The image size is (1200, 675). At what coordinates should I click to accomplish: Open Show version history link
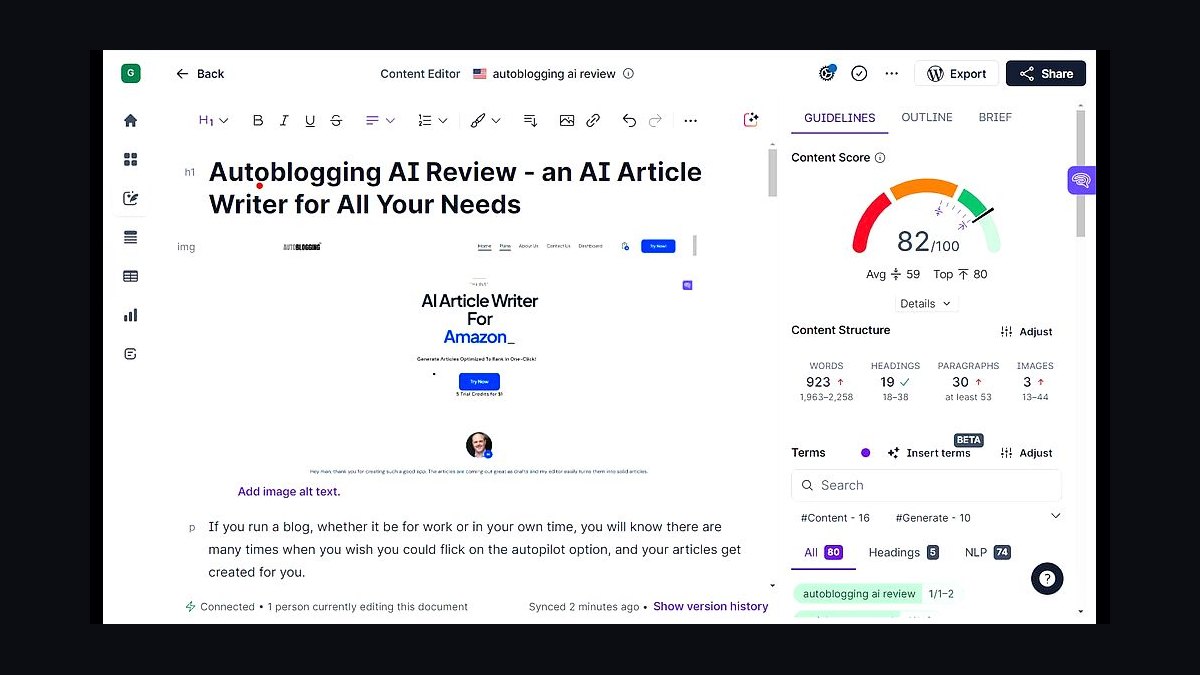711,607
